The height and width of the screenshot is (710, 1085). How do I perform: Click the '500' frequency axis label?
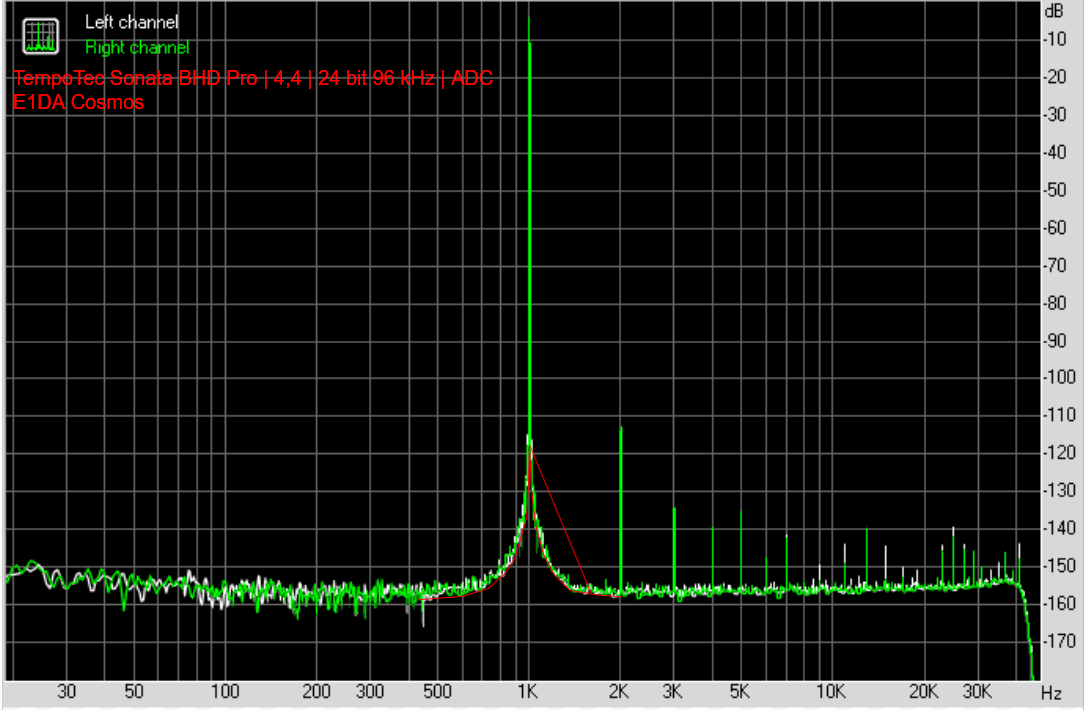coord(437,691)
